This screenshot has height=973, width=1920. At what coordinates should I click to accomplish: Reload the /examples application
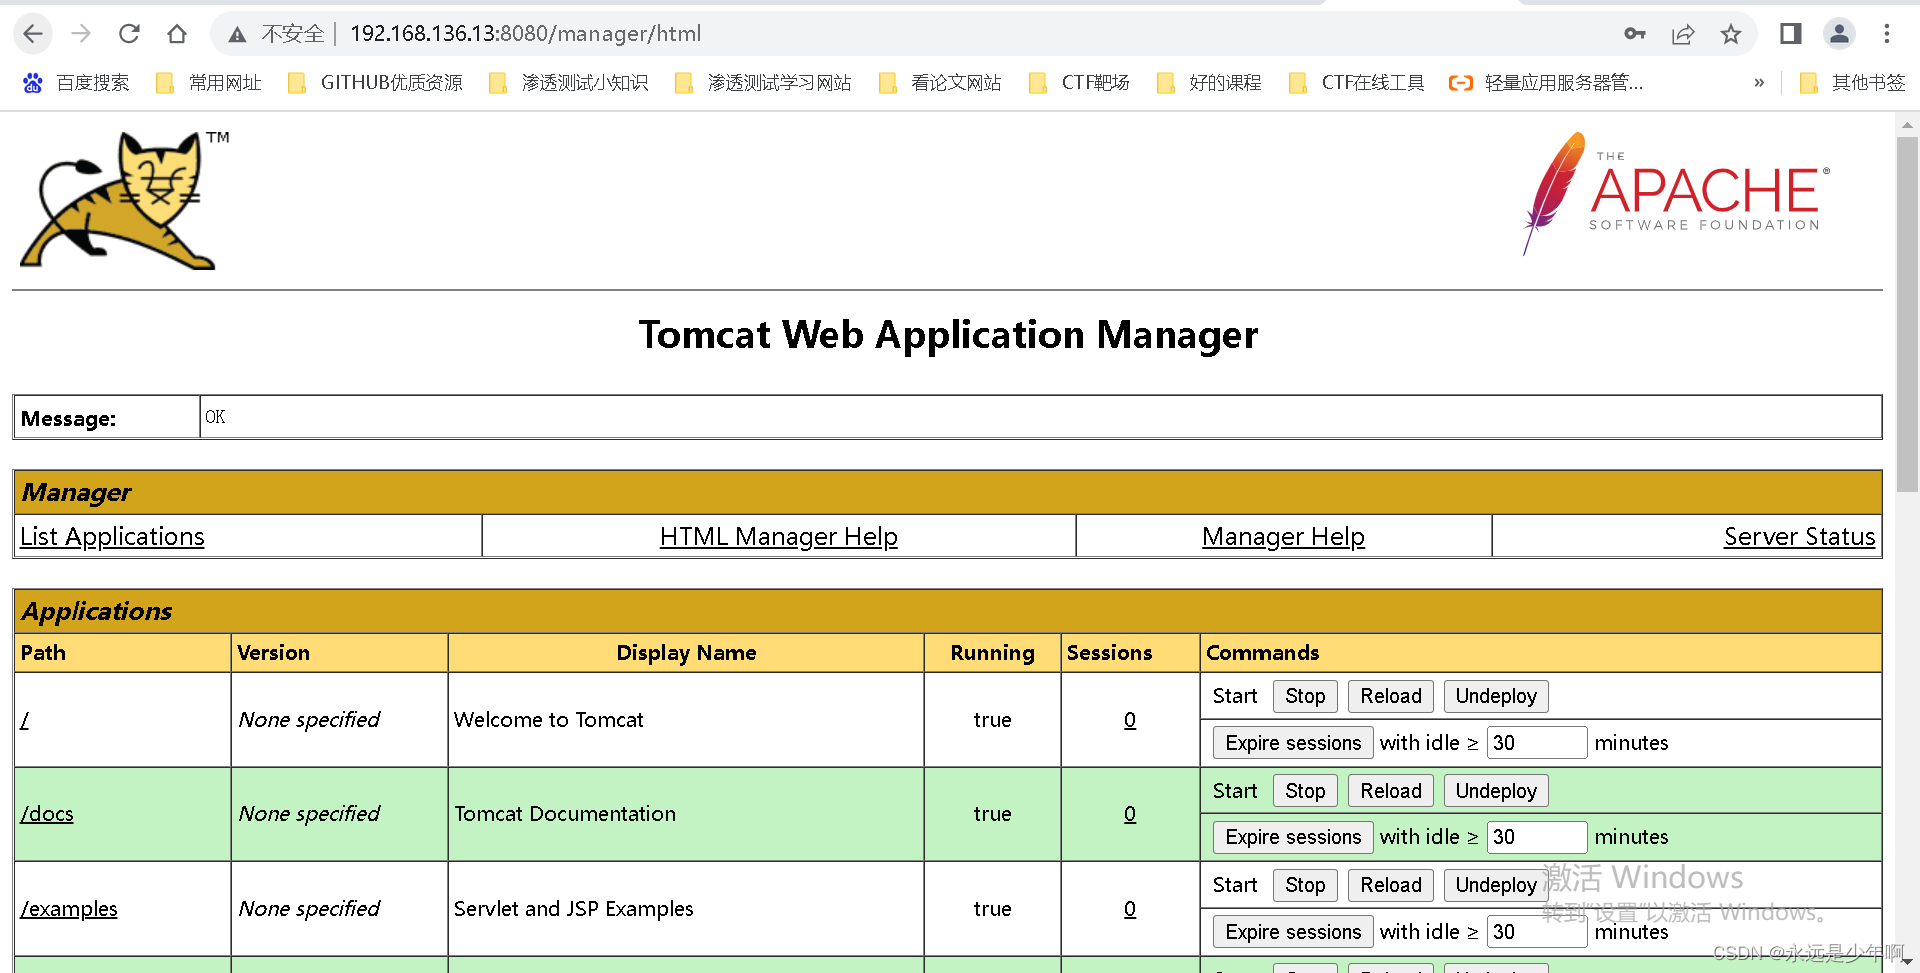(x=1391, y=885)
